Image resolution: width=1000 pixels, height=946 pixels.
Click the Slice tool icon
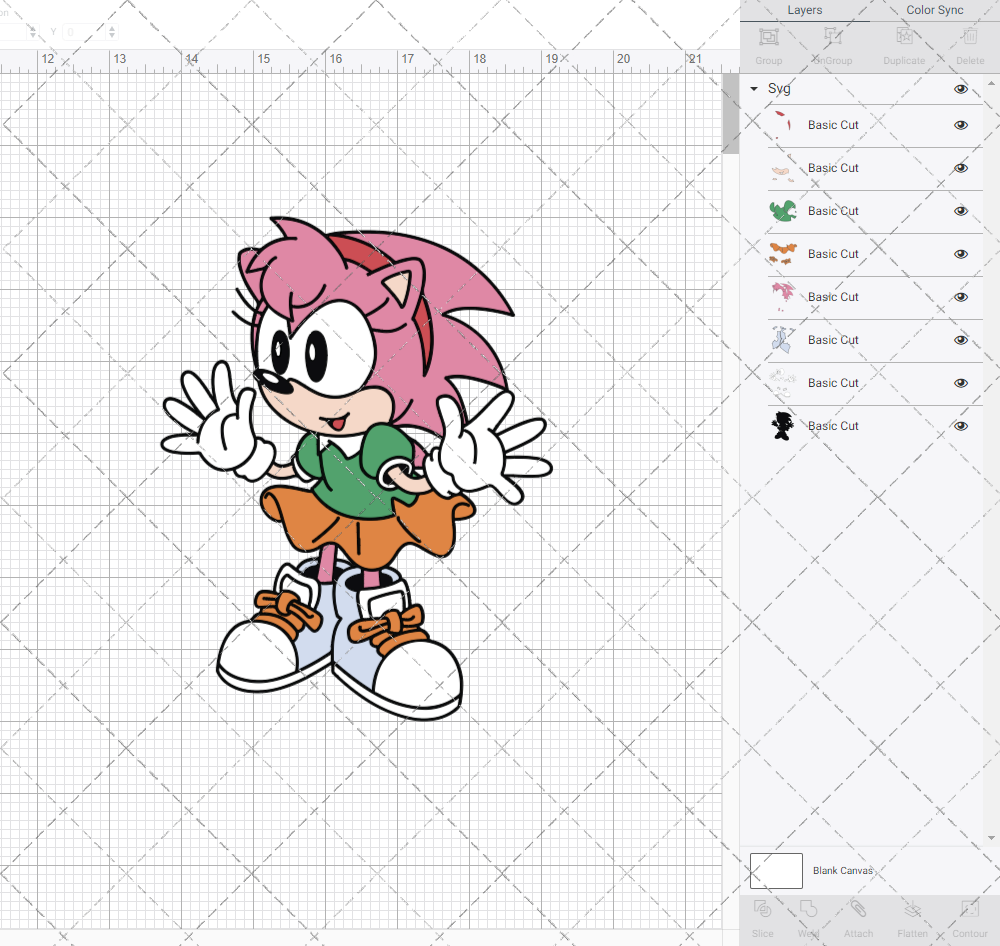tap(763, 908)
